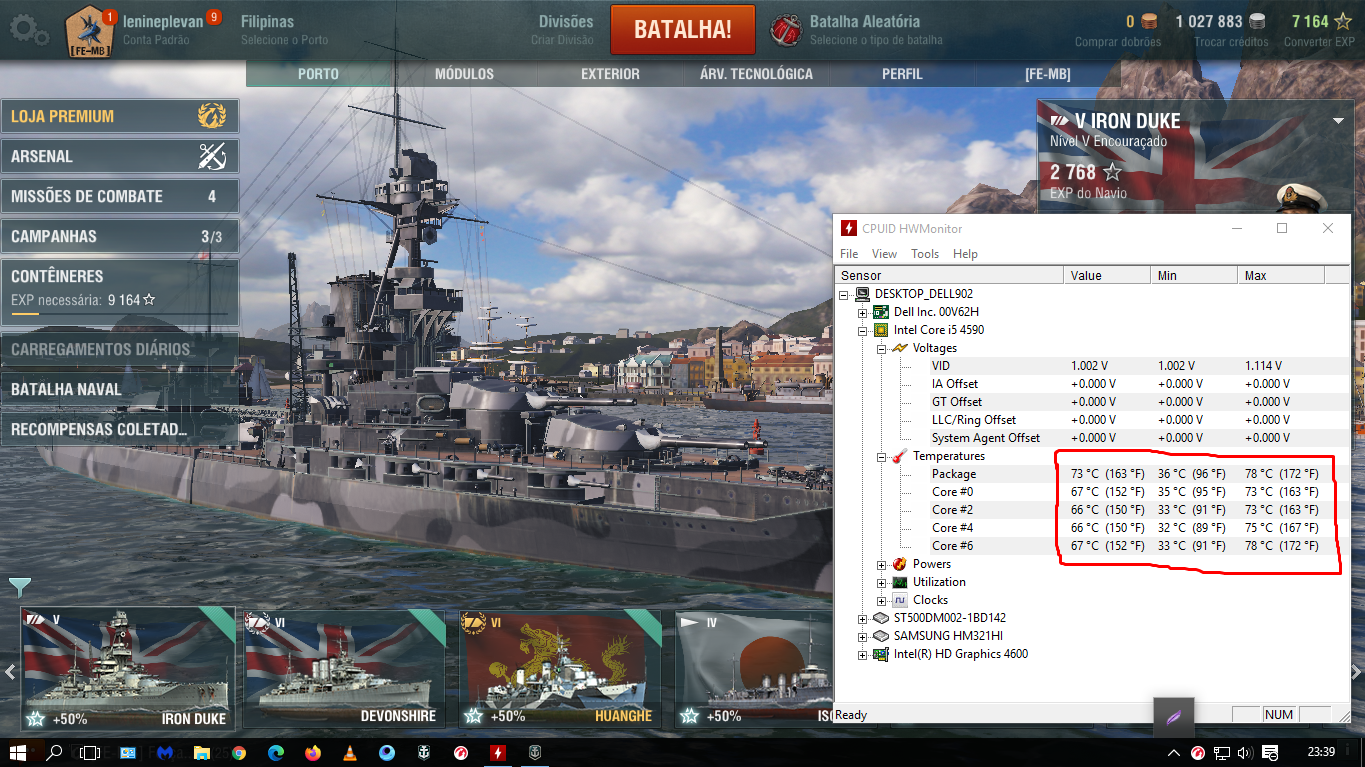Viewport: 1365px width, 767px height.
Task: Launch Firefox from taskbar
Action: coord(313,752)
